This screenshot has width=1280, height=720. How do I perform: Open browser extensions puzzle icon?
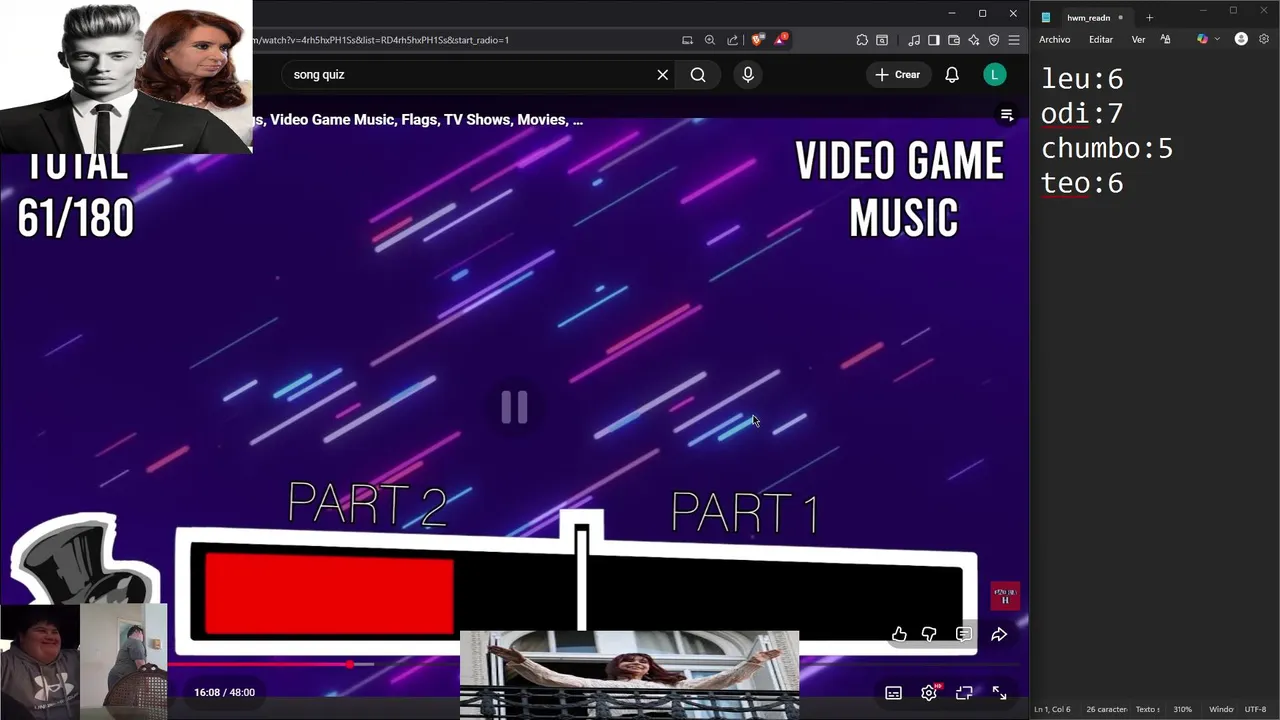point(862,40)
